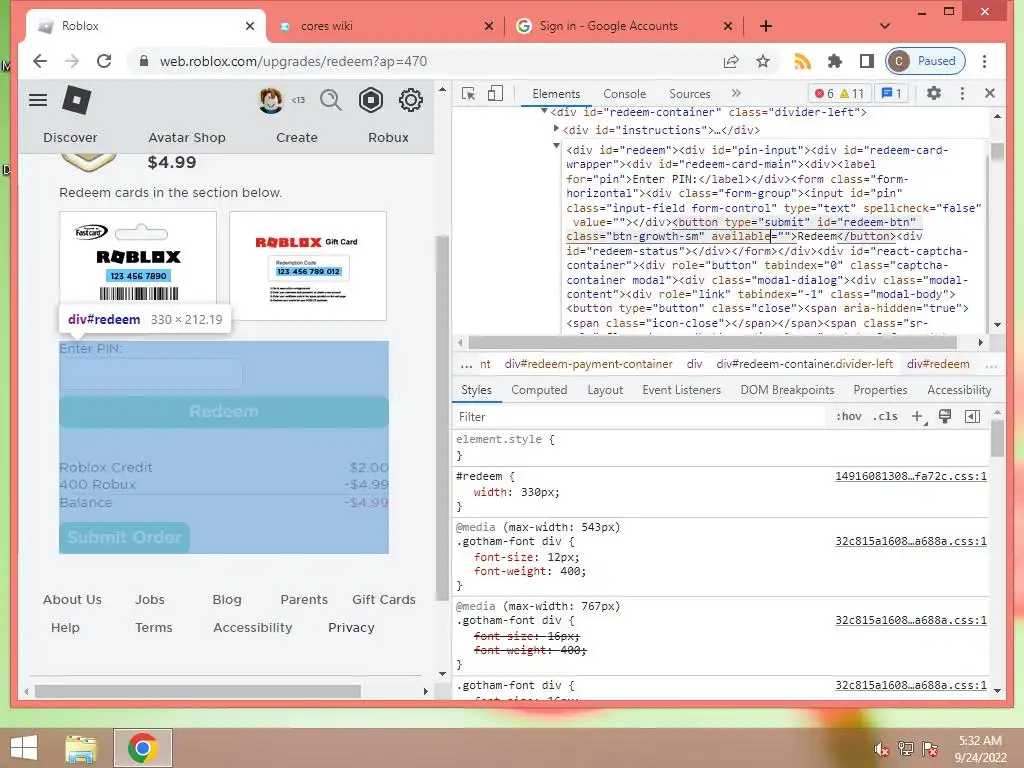Image resolution: width=1024 pixels, height=768 pixels.
Task: Click Enter PIN input field
Action: (x=151, y=374)
